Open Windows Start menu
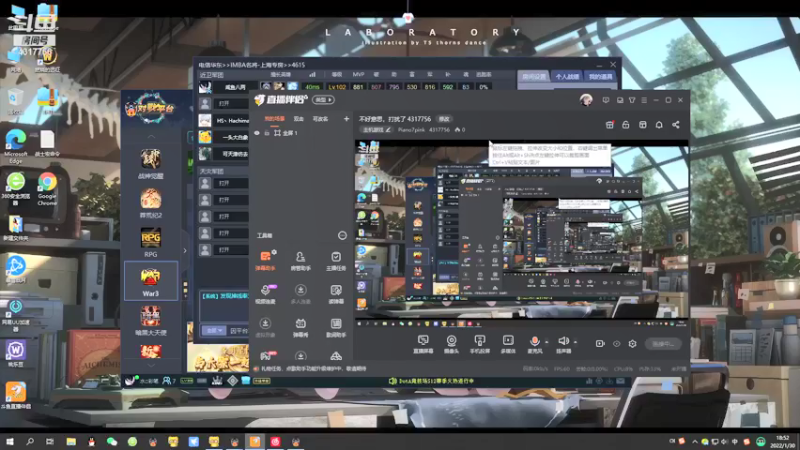This screenshot has height=450, width=800. coord(10,441)
